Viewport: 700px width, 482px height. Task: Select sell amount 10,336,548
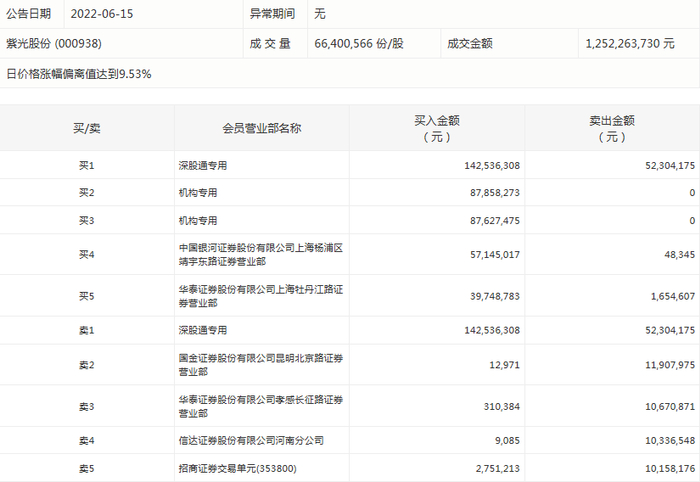pyautogui.click(x=670, y=441)
